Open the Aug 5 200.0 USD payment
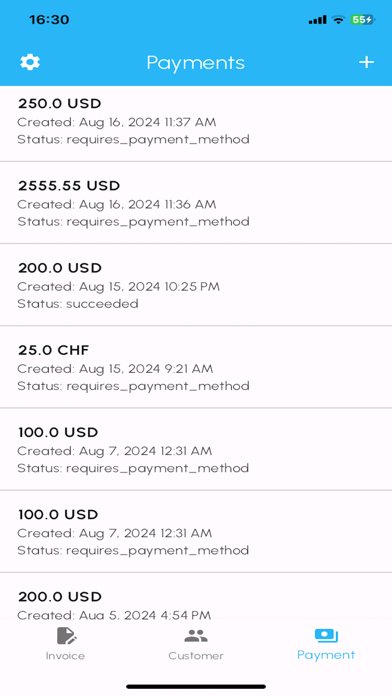The image size is (392, 696). point(196,597)
